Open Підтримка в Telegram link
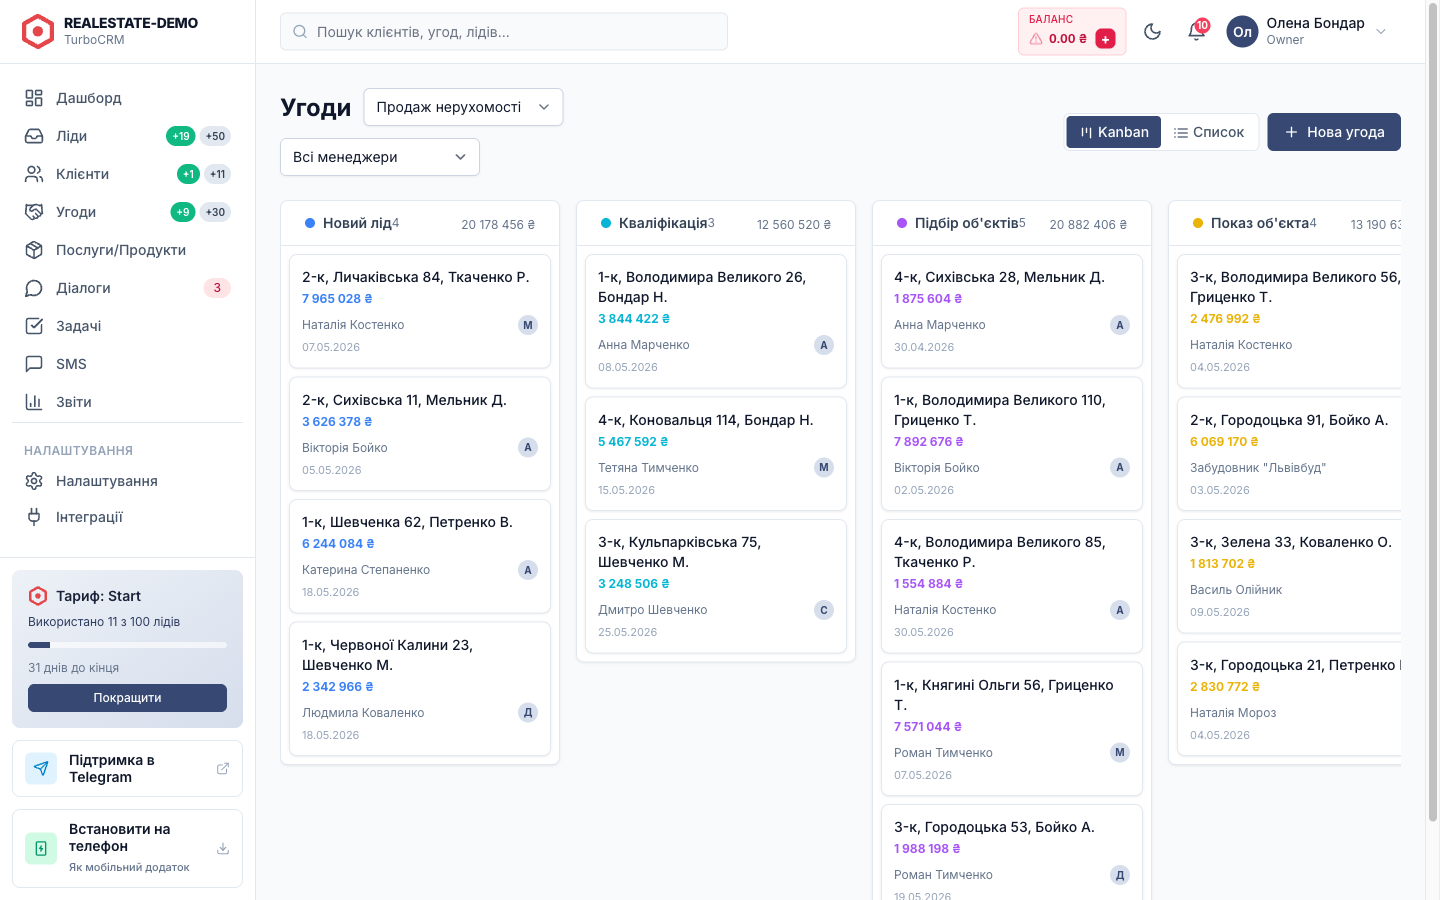The width and height of the screenshot is (1440, 900). (127, 769)
